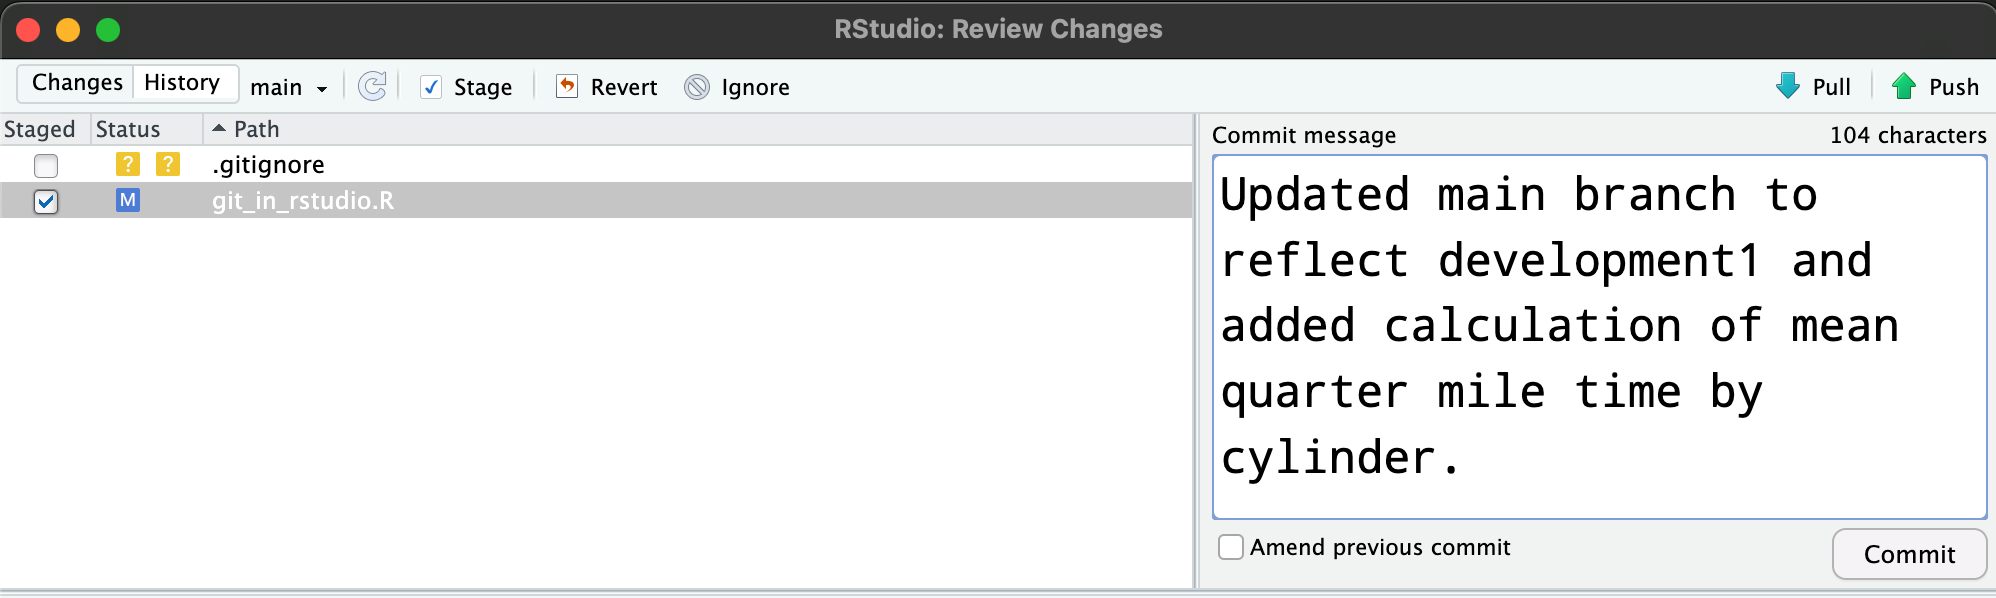Click the yellow untracked status icon for .gitignore
Screen dimensions: 1996x598
pyautogui.click(x=128, y=164)
